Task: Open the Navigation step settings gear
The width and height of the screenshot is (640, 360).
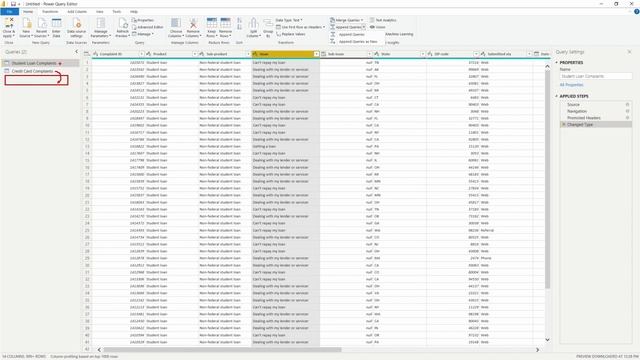Action: tap(627, 111)
